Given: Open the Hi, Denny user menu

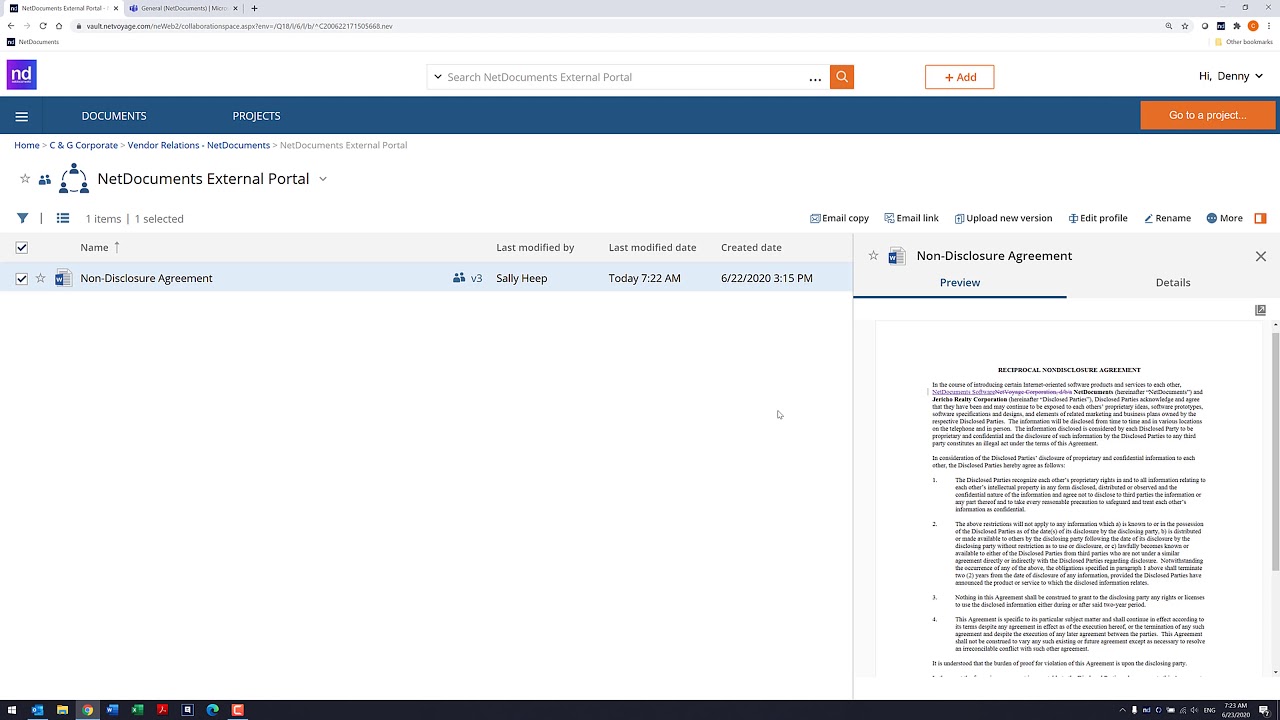Looking at the screenshot, I should coord(1231,77).
